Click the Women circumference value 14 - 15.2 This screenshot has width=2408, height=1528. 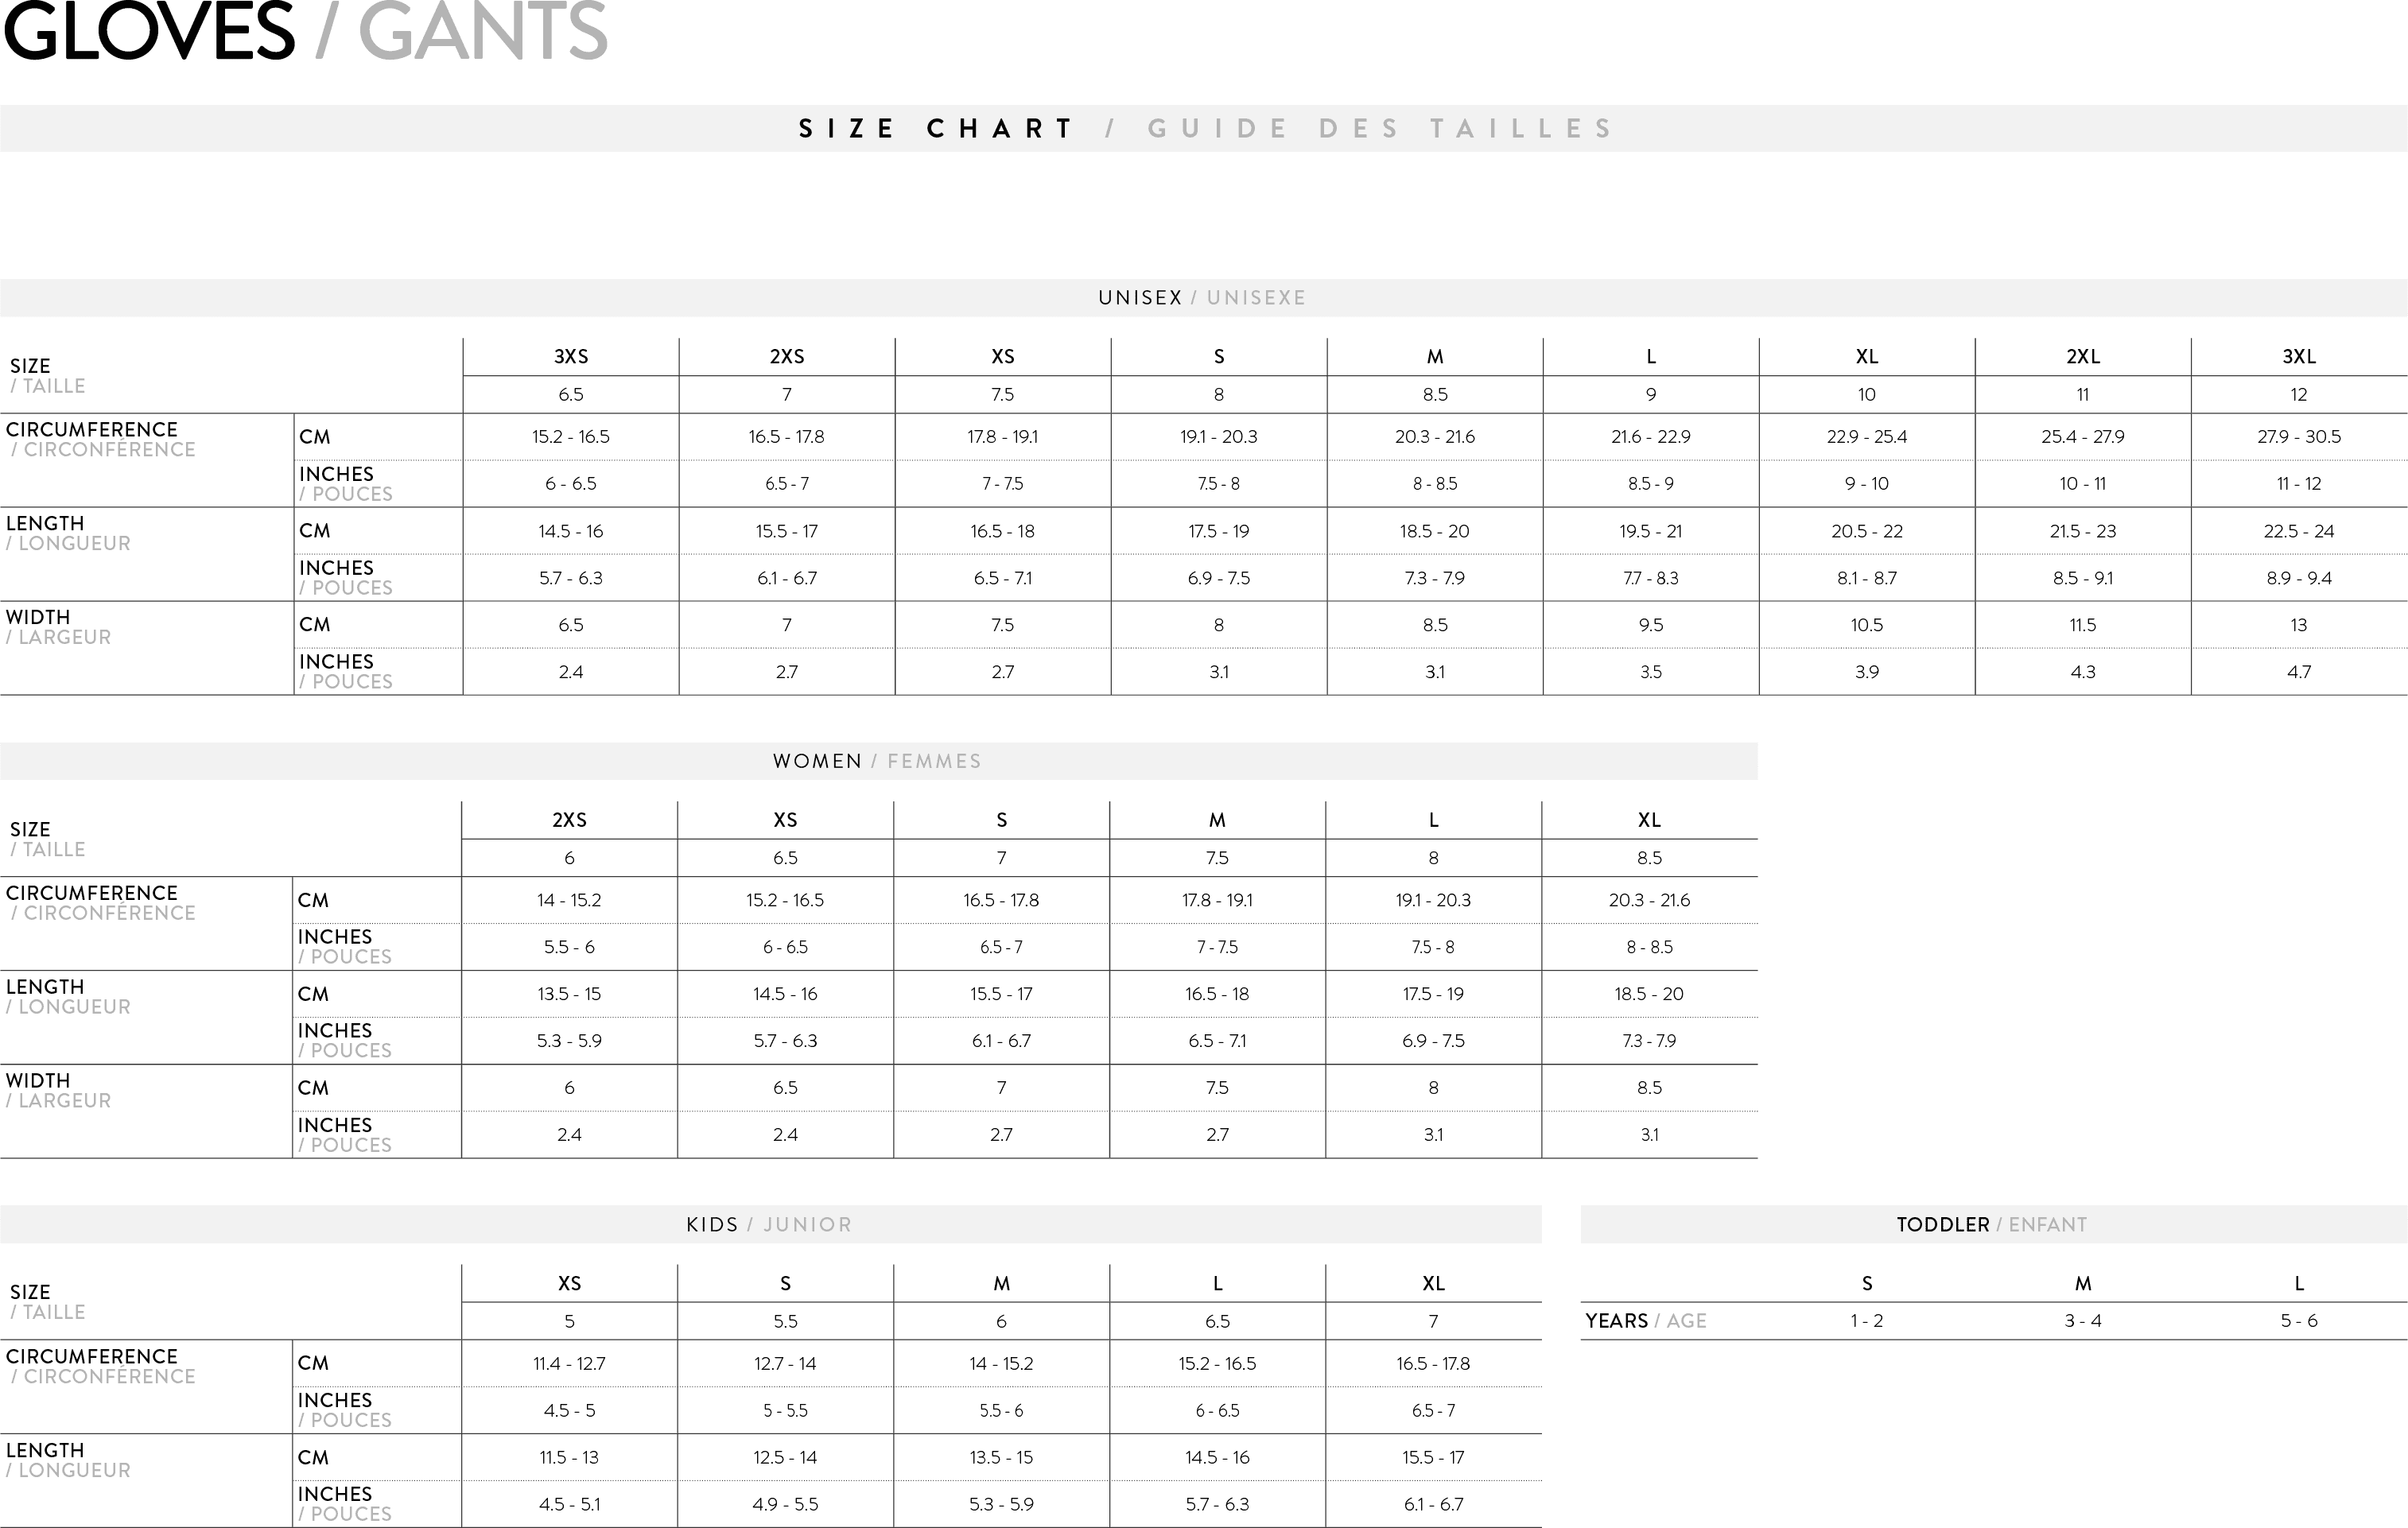click(569, 900)
